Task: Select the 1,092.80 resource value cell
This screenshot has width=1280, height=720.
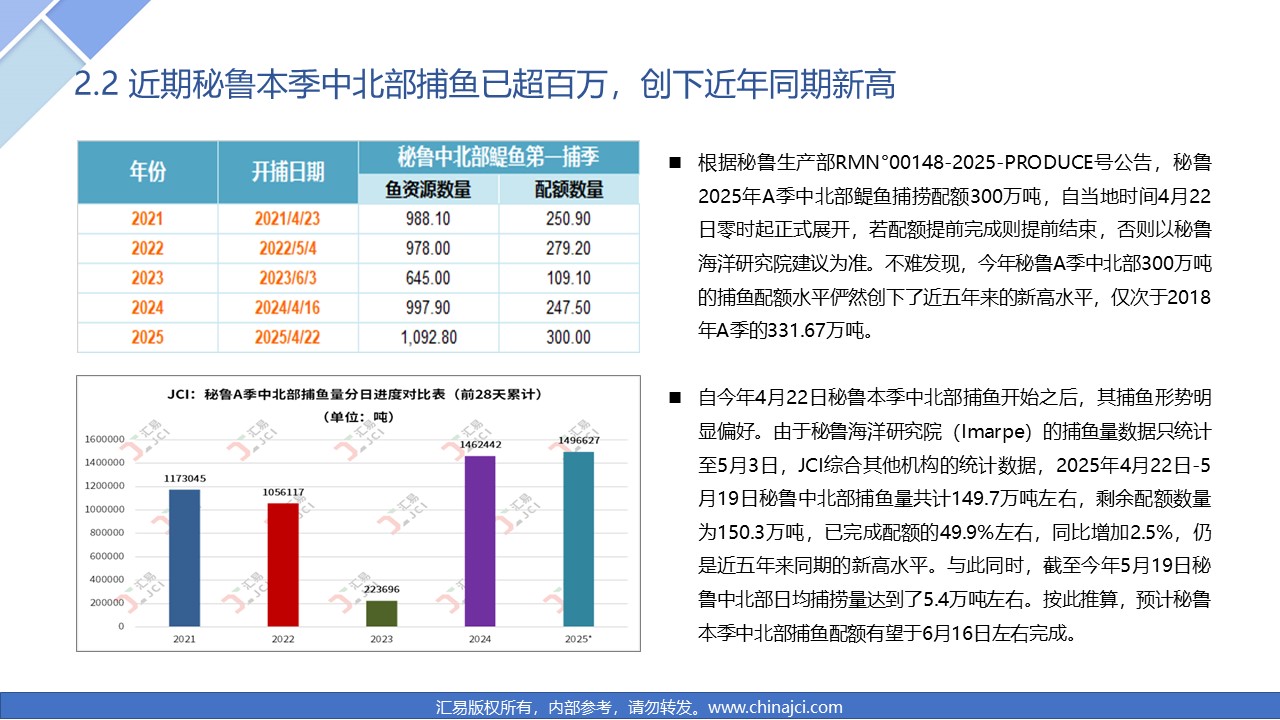Action: (x=427, y=337)
